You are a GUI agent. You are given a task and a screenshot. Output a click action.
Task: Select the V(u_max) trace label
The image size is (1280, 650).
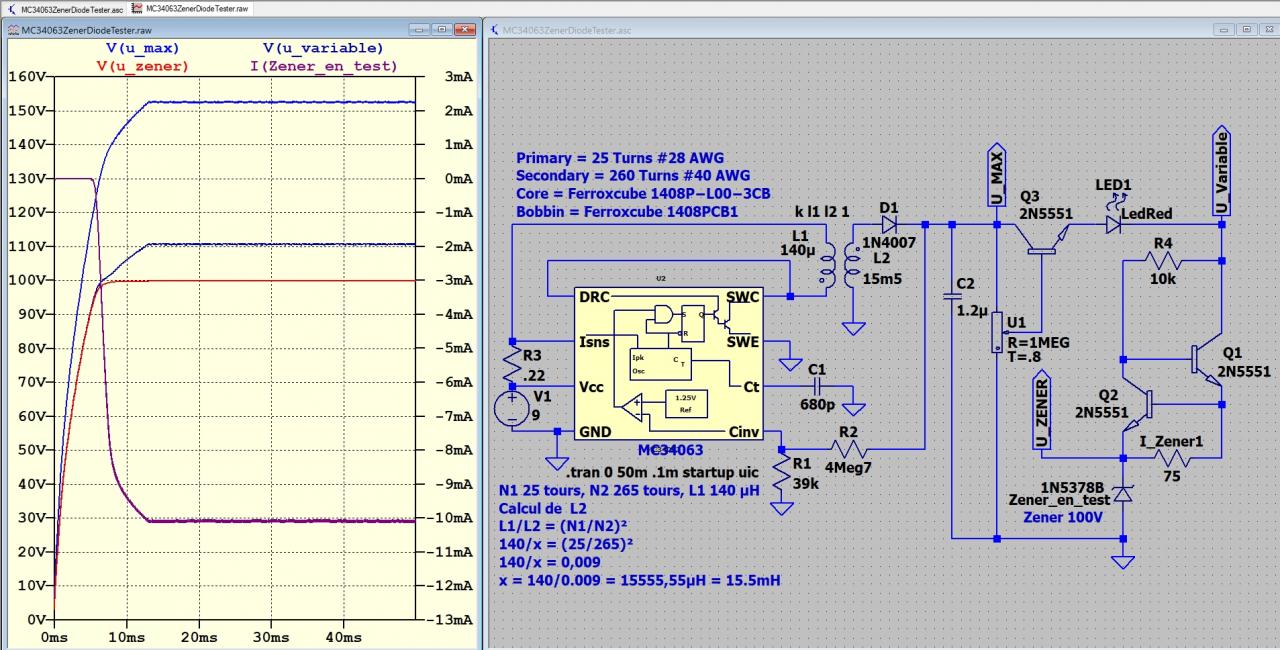pyautogui.click(x=143, y=48)
